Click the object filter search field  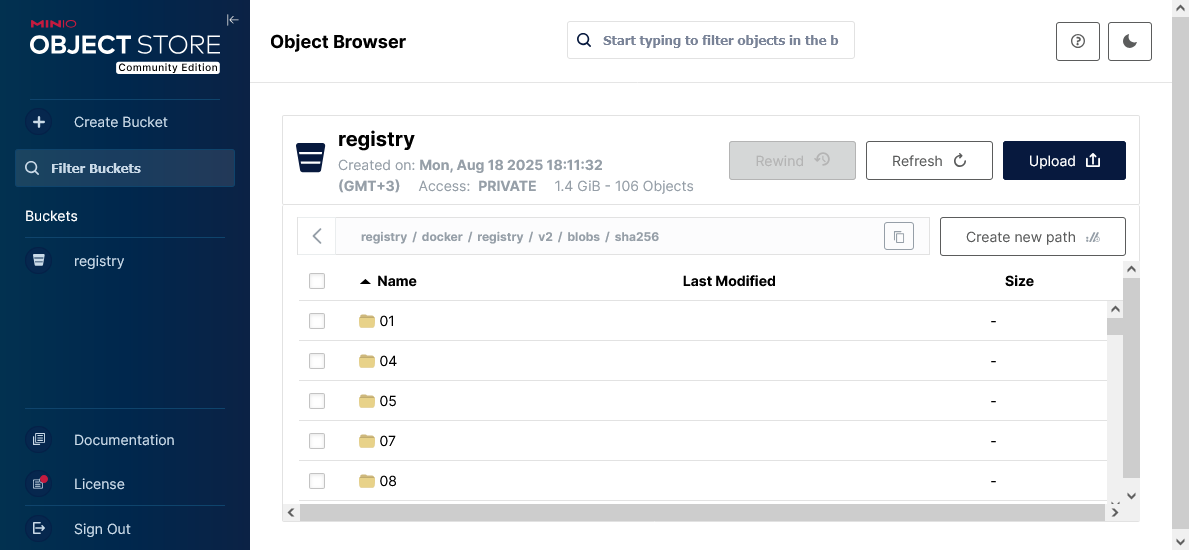click(720, 41)
